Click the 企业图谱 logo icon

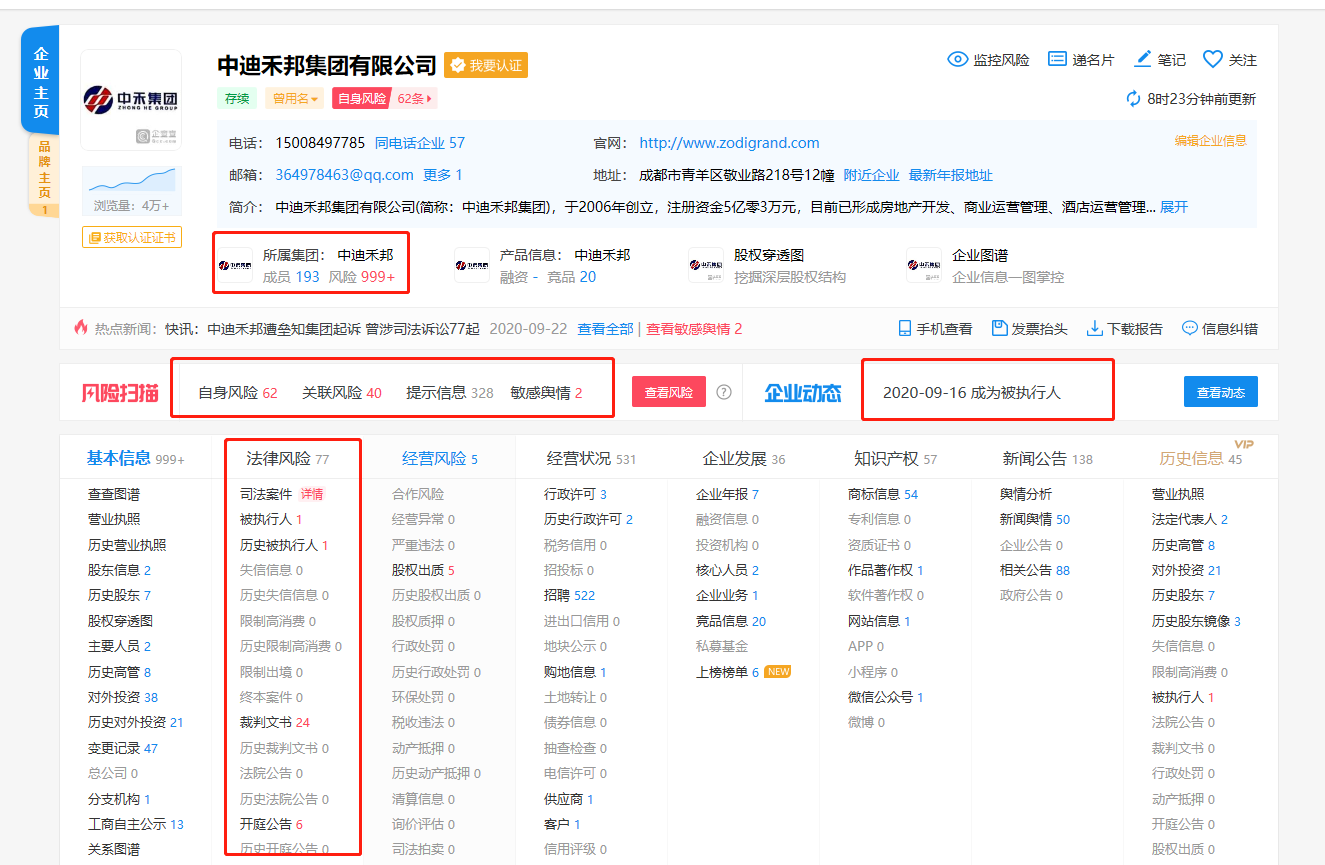(924, 265)
